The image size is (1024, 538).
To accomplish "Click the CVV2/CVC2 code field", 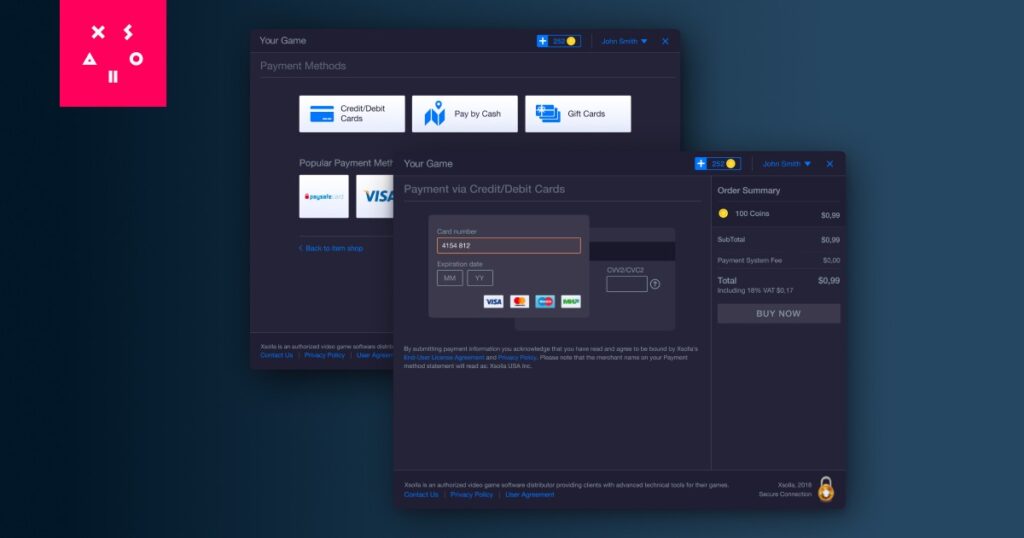I will click(x=627, y=284).
